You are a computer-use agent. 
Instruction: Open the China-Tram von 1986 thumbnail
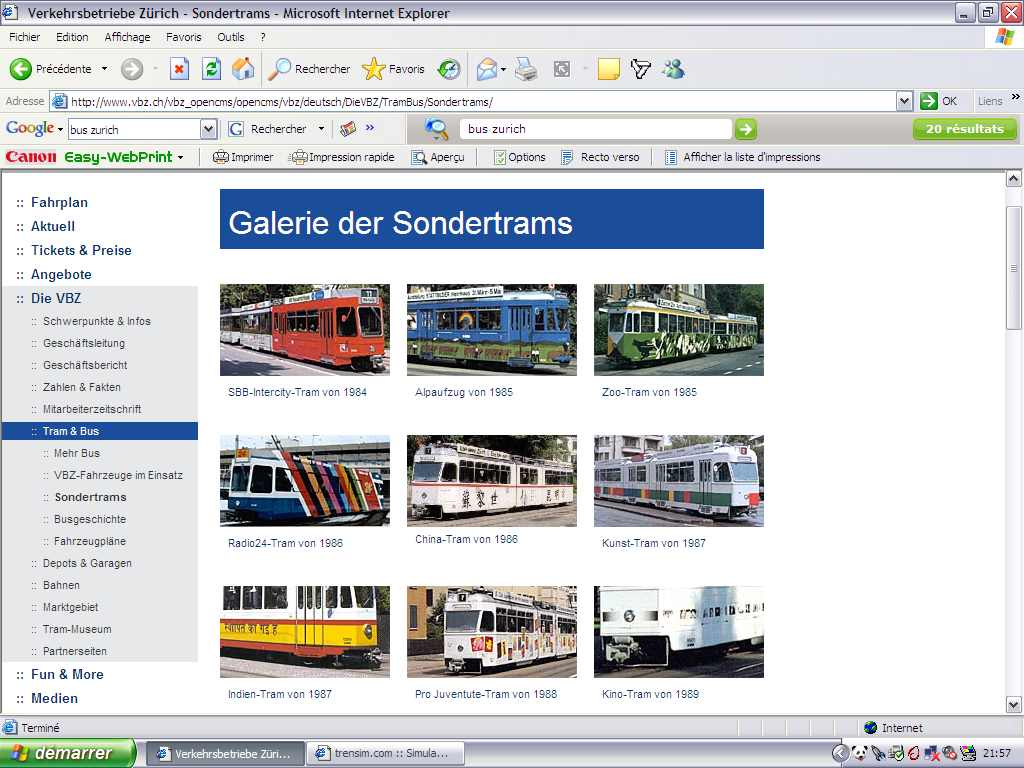[x=491, y=480]
